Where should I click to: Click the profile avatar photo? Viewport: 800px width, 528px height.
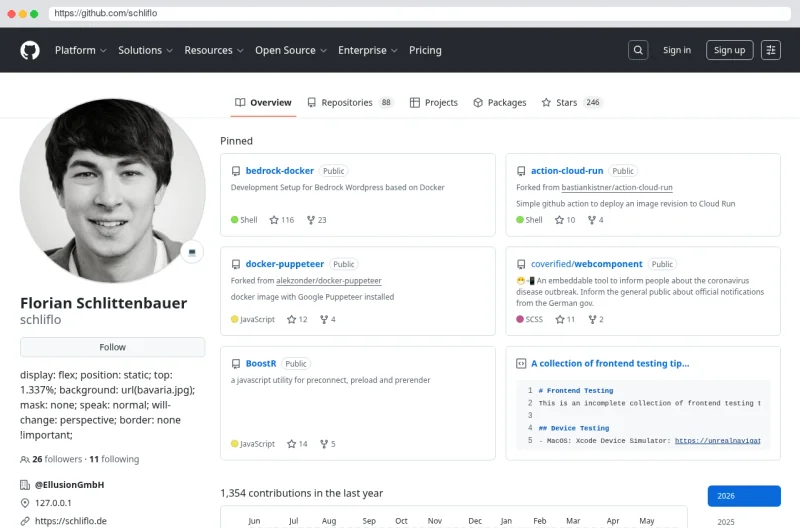click(112, 191)
